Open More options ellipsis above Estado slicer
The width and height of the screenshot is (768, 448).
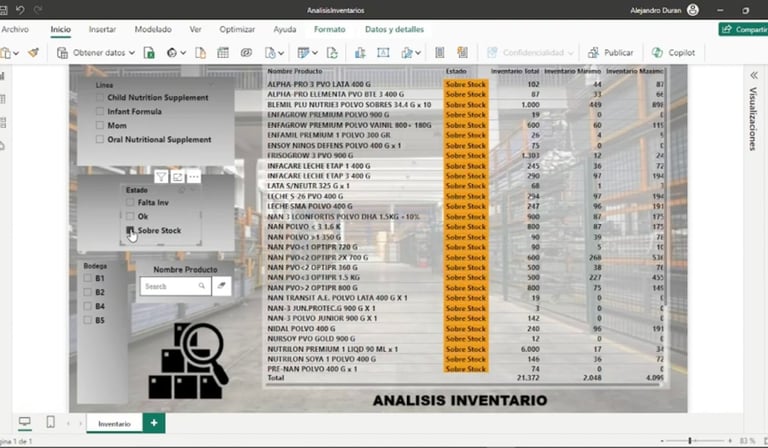point(193,176)
